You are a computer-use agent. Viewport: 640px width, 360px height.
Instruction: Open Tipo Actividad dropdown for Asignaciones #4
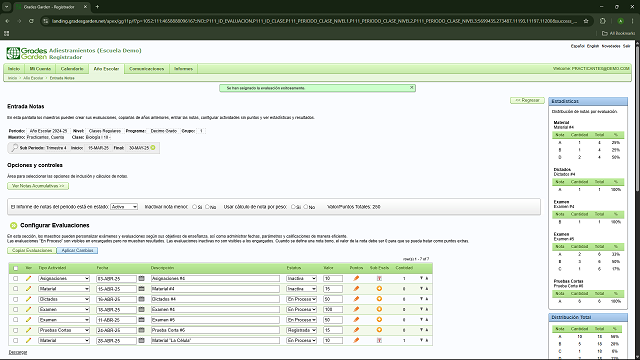pyautogui.click(x=64, y=278)
